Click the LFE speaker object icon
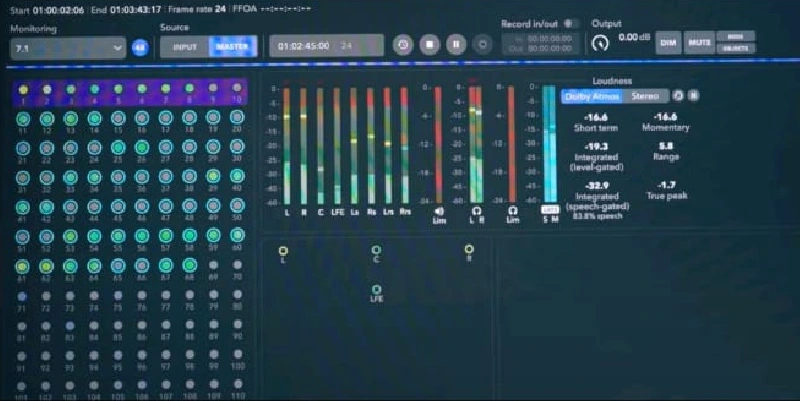The height and width of the screenshot is (401, 800). click(x=376, y=290)
